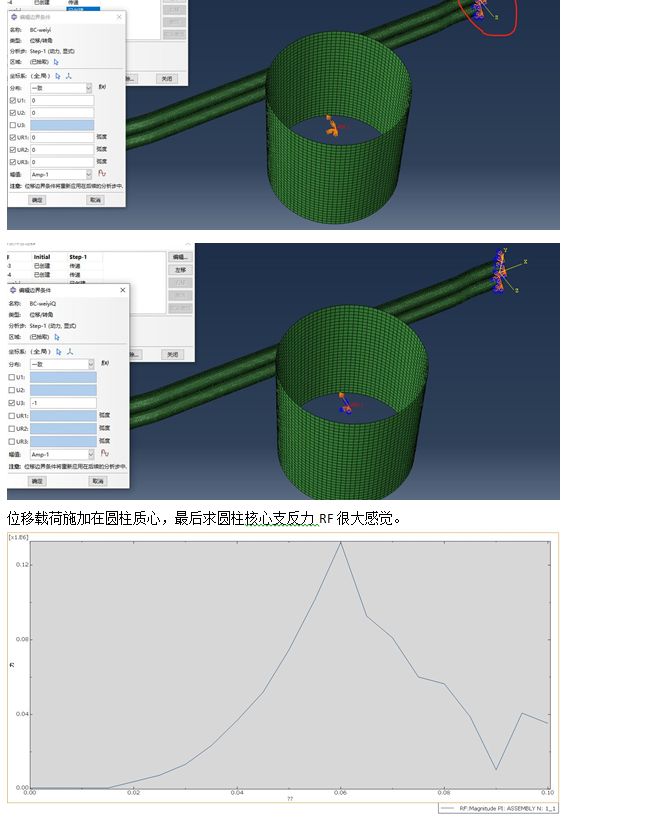Click U3 value field containing -1
The height and width of the screenshot is (833, 647).
pyautogui.click(x=62, y=403)
